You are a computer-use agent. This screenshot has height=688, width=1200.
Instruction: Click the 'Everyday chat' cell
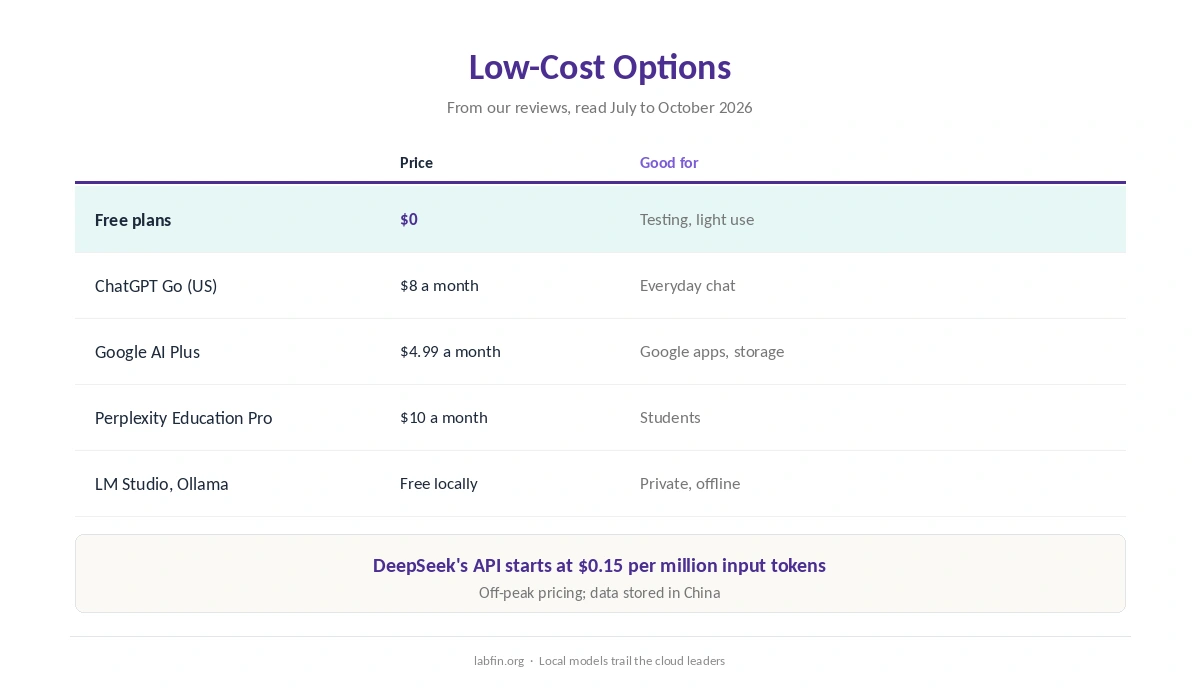[688, 286]
